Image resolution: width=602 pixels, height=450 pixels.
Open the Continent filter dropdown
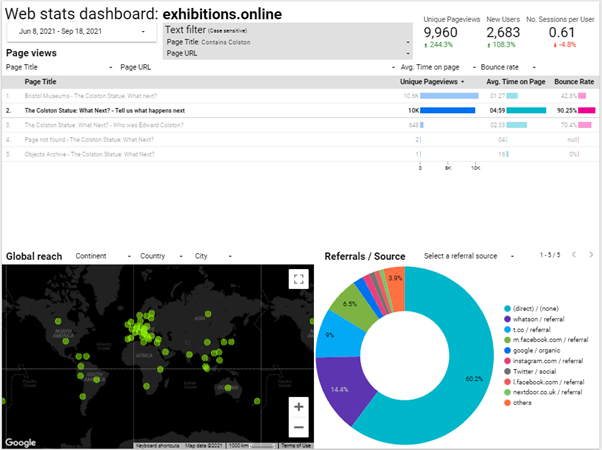(x=103, y=256)
